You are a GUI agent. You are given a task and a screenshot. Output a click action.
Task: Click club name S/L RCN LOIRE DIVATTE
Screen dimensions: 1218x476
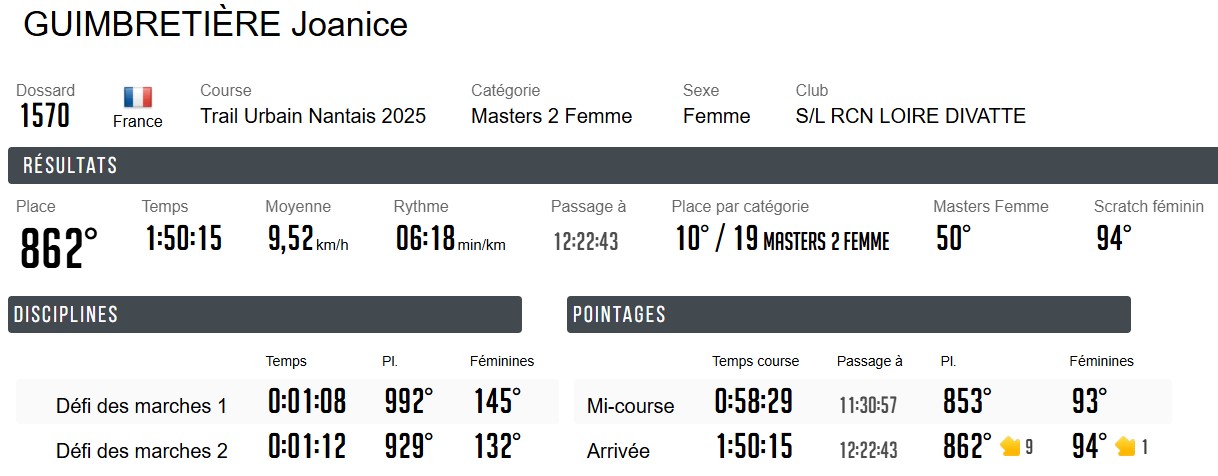tap(910, 116)
